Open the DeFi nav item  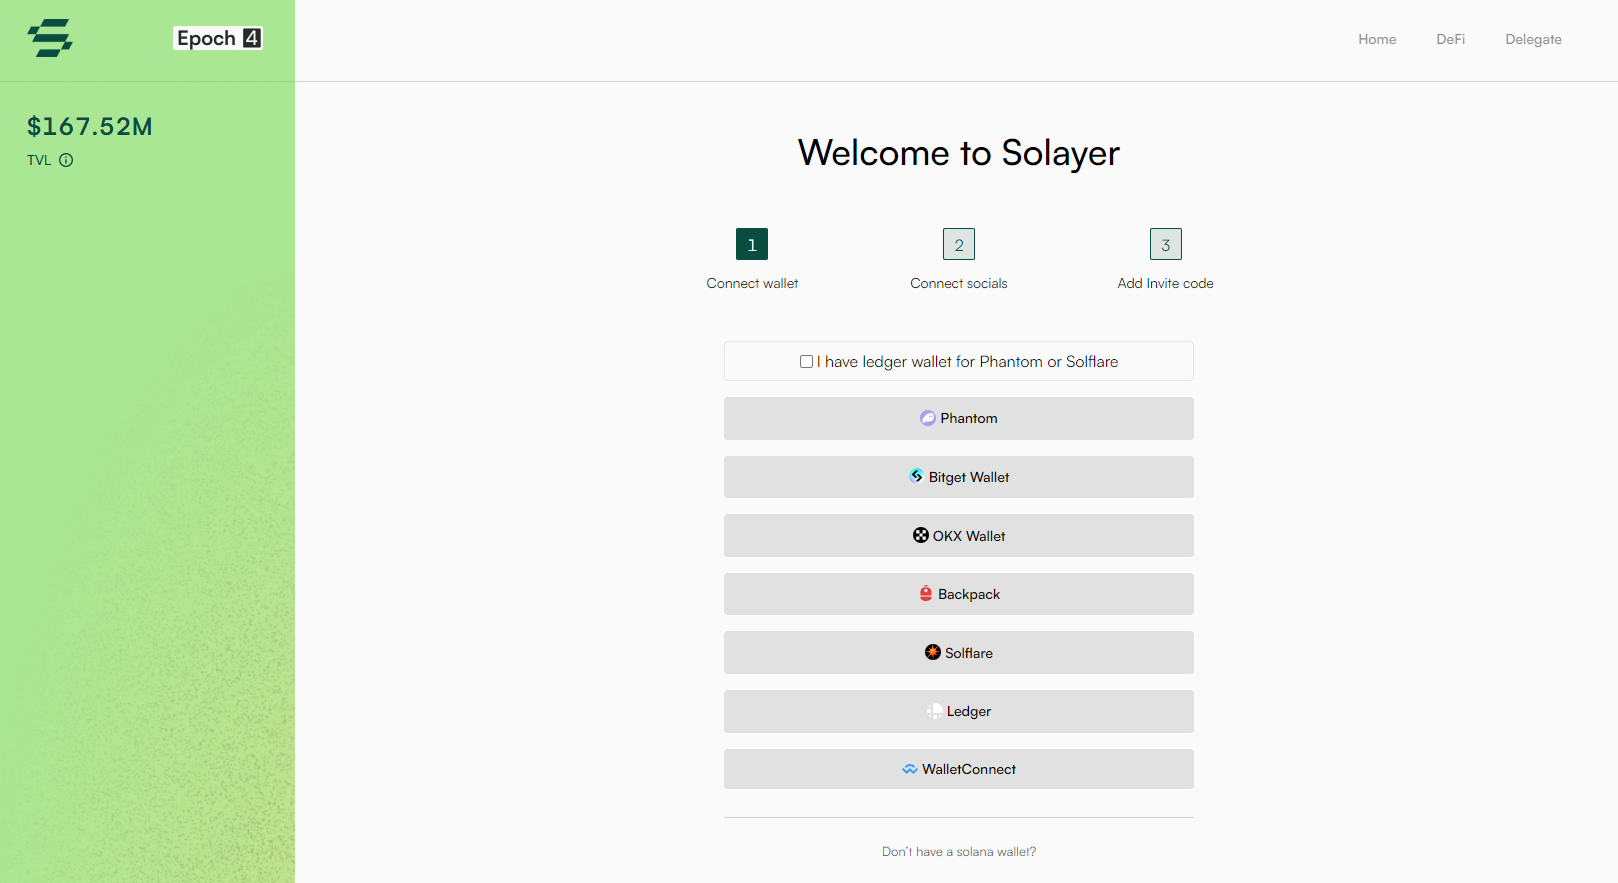coord(1451,39)
